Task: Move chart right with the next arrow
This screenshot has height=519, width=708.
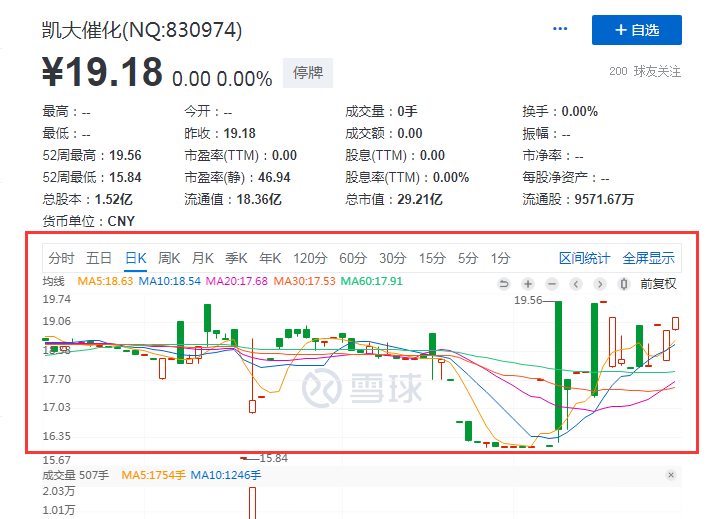Action: (600, 284)
